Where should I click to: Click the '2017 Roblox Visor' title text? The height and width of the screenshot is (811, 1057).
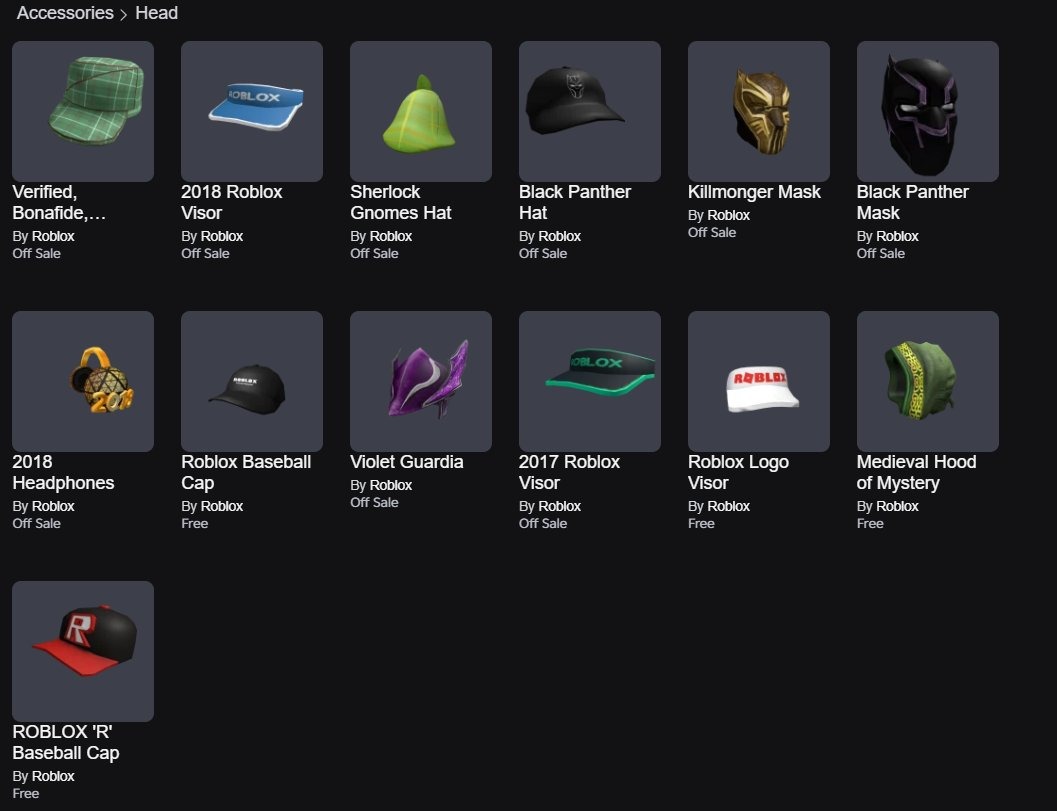pyautogui.click(x=570, y=472)
